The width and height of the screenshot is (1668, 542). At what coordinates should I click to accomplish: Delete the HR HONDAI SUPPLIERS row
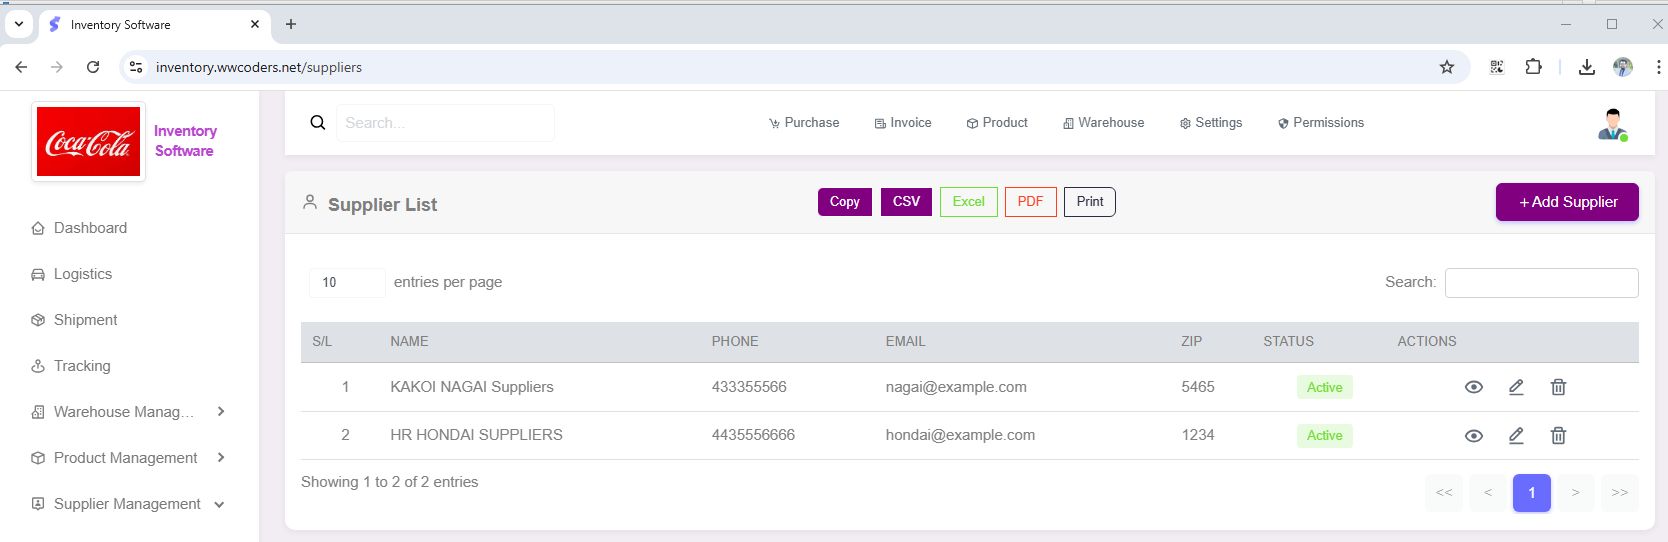click(1558, 435)
